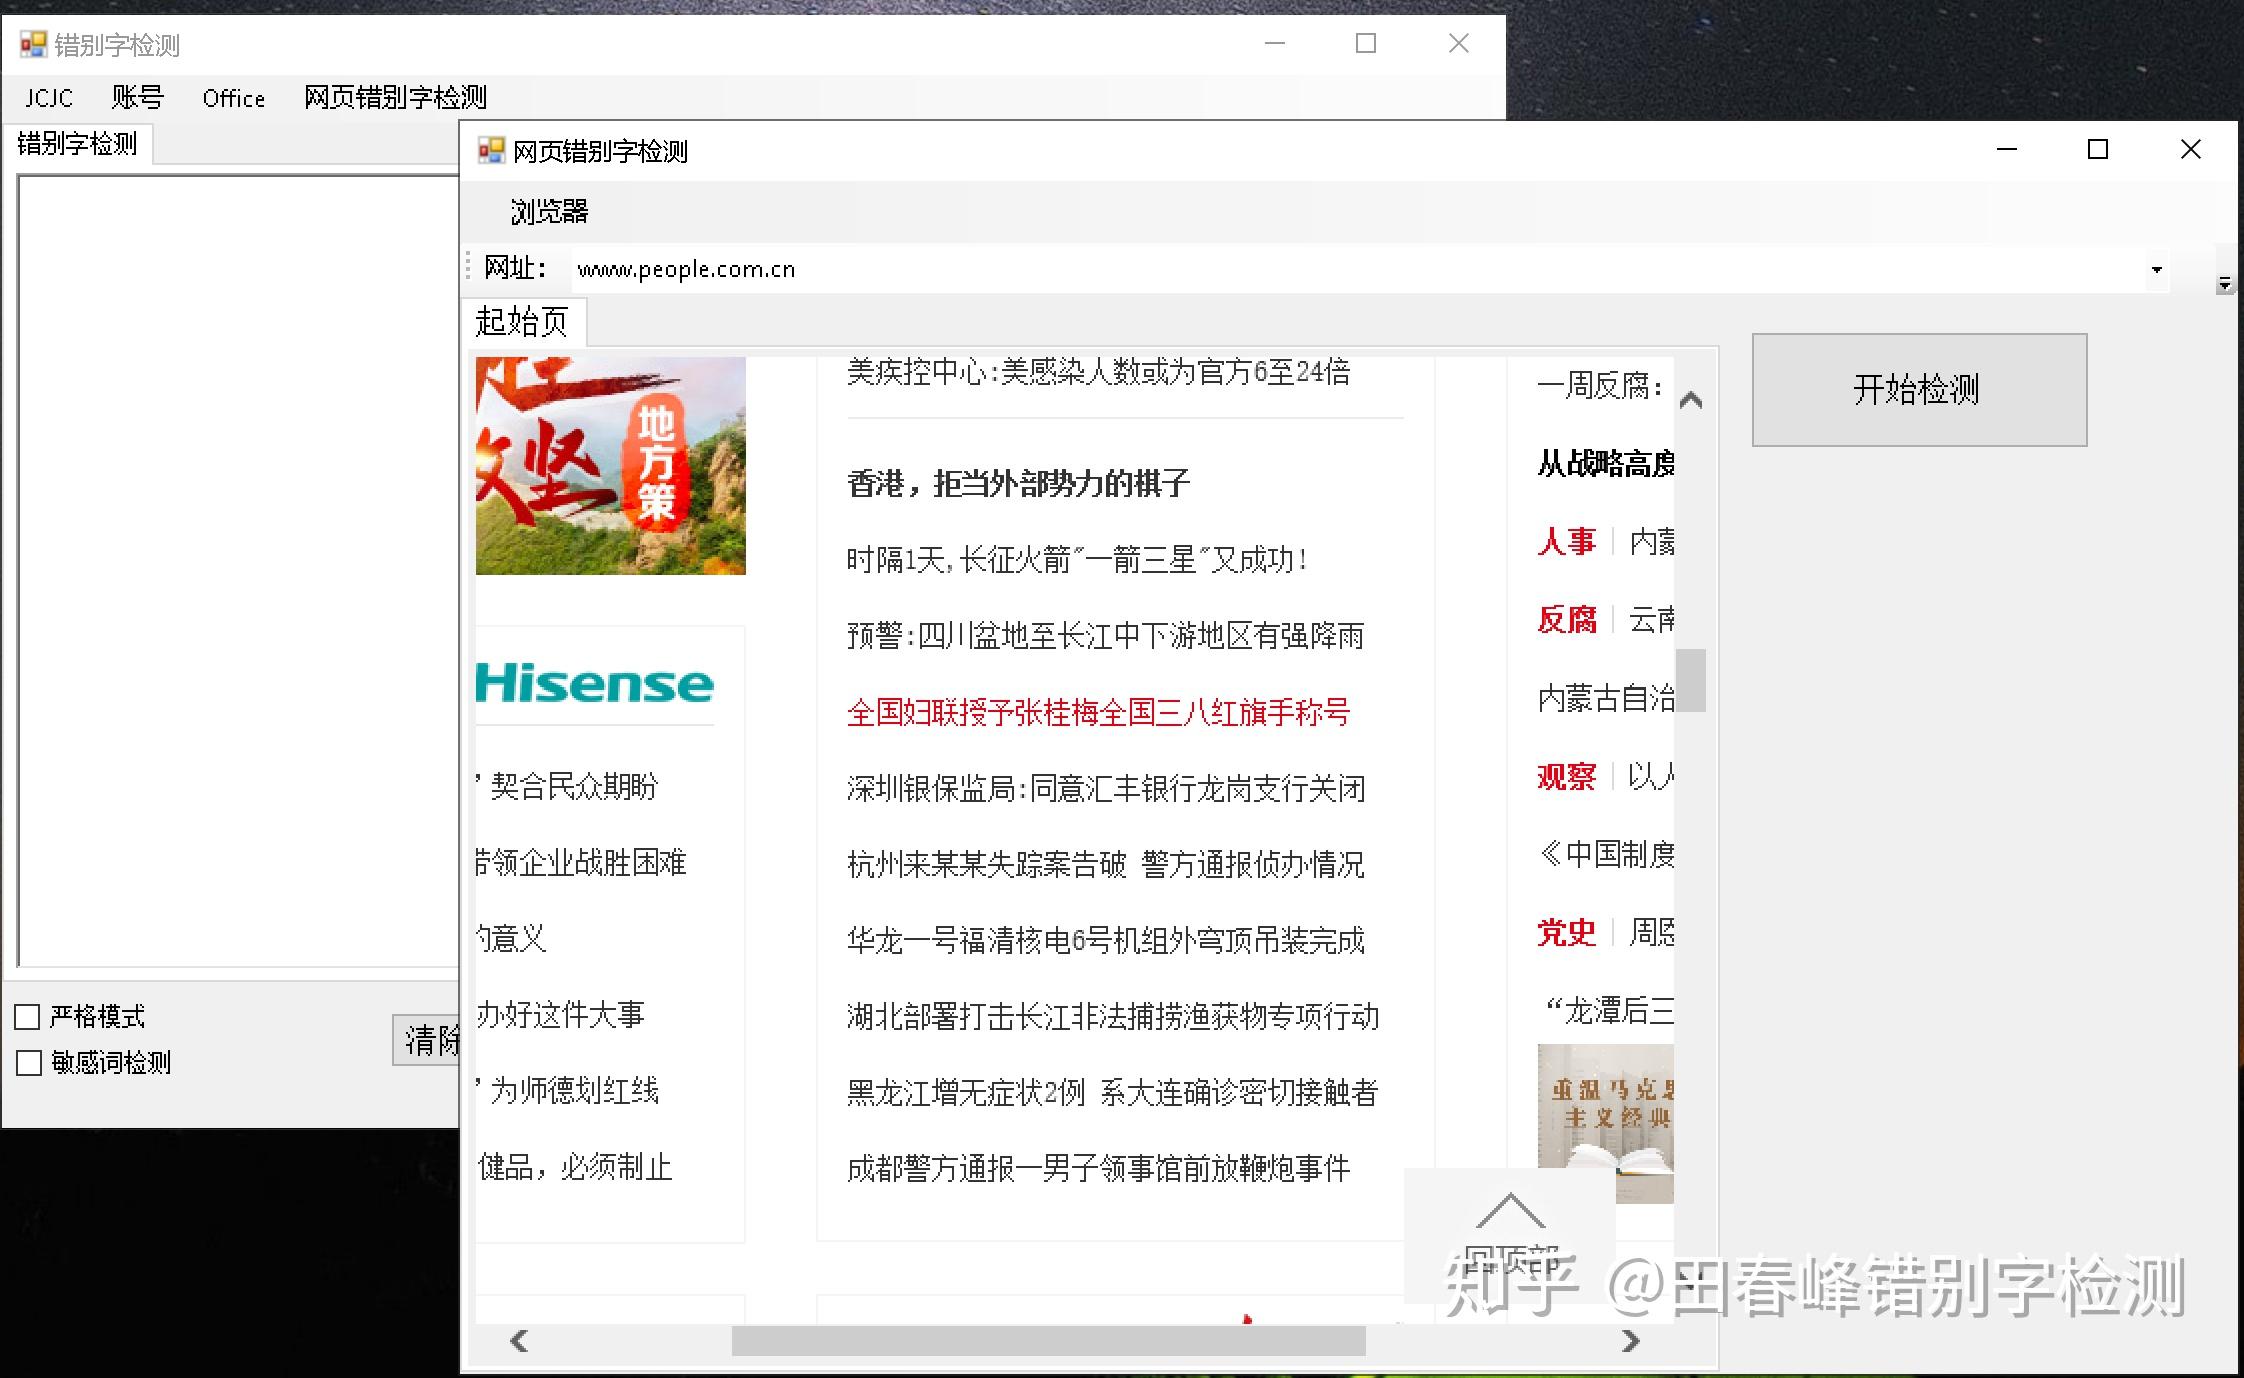Screen dimensions: 2244x1378
Task: Open the 浏览器 menu
Action: (549, 212)
